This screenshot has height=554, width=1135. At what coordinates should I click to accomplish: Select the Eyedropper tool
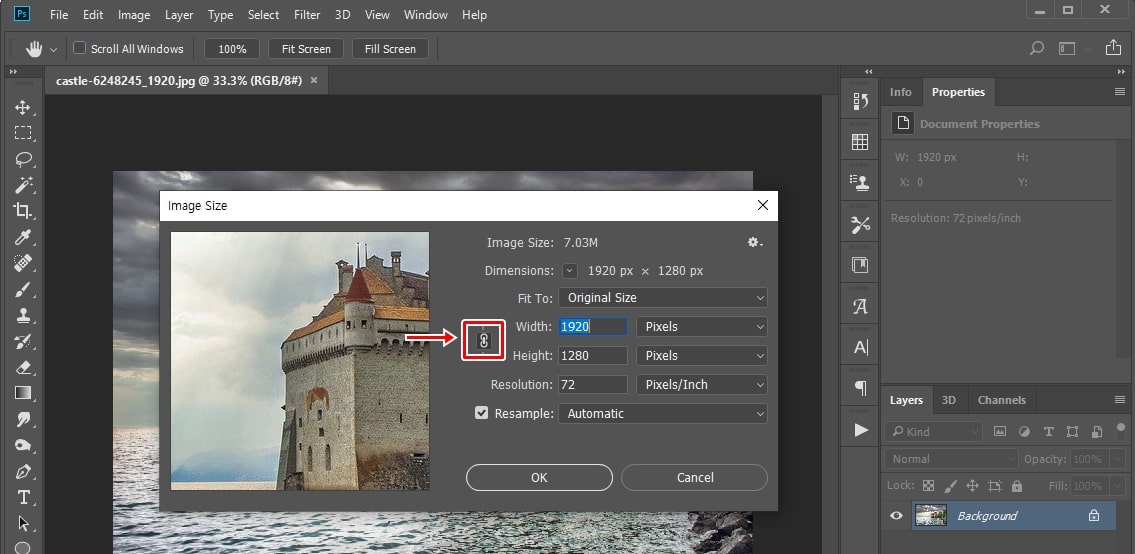pyautogui.click(x=23, y=237)
